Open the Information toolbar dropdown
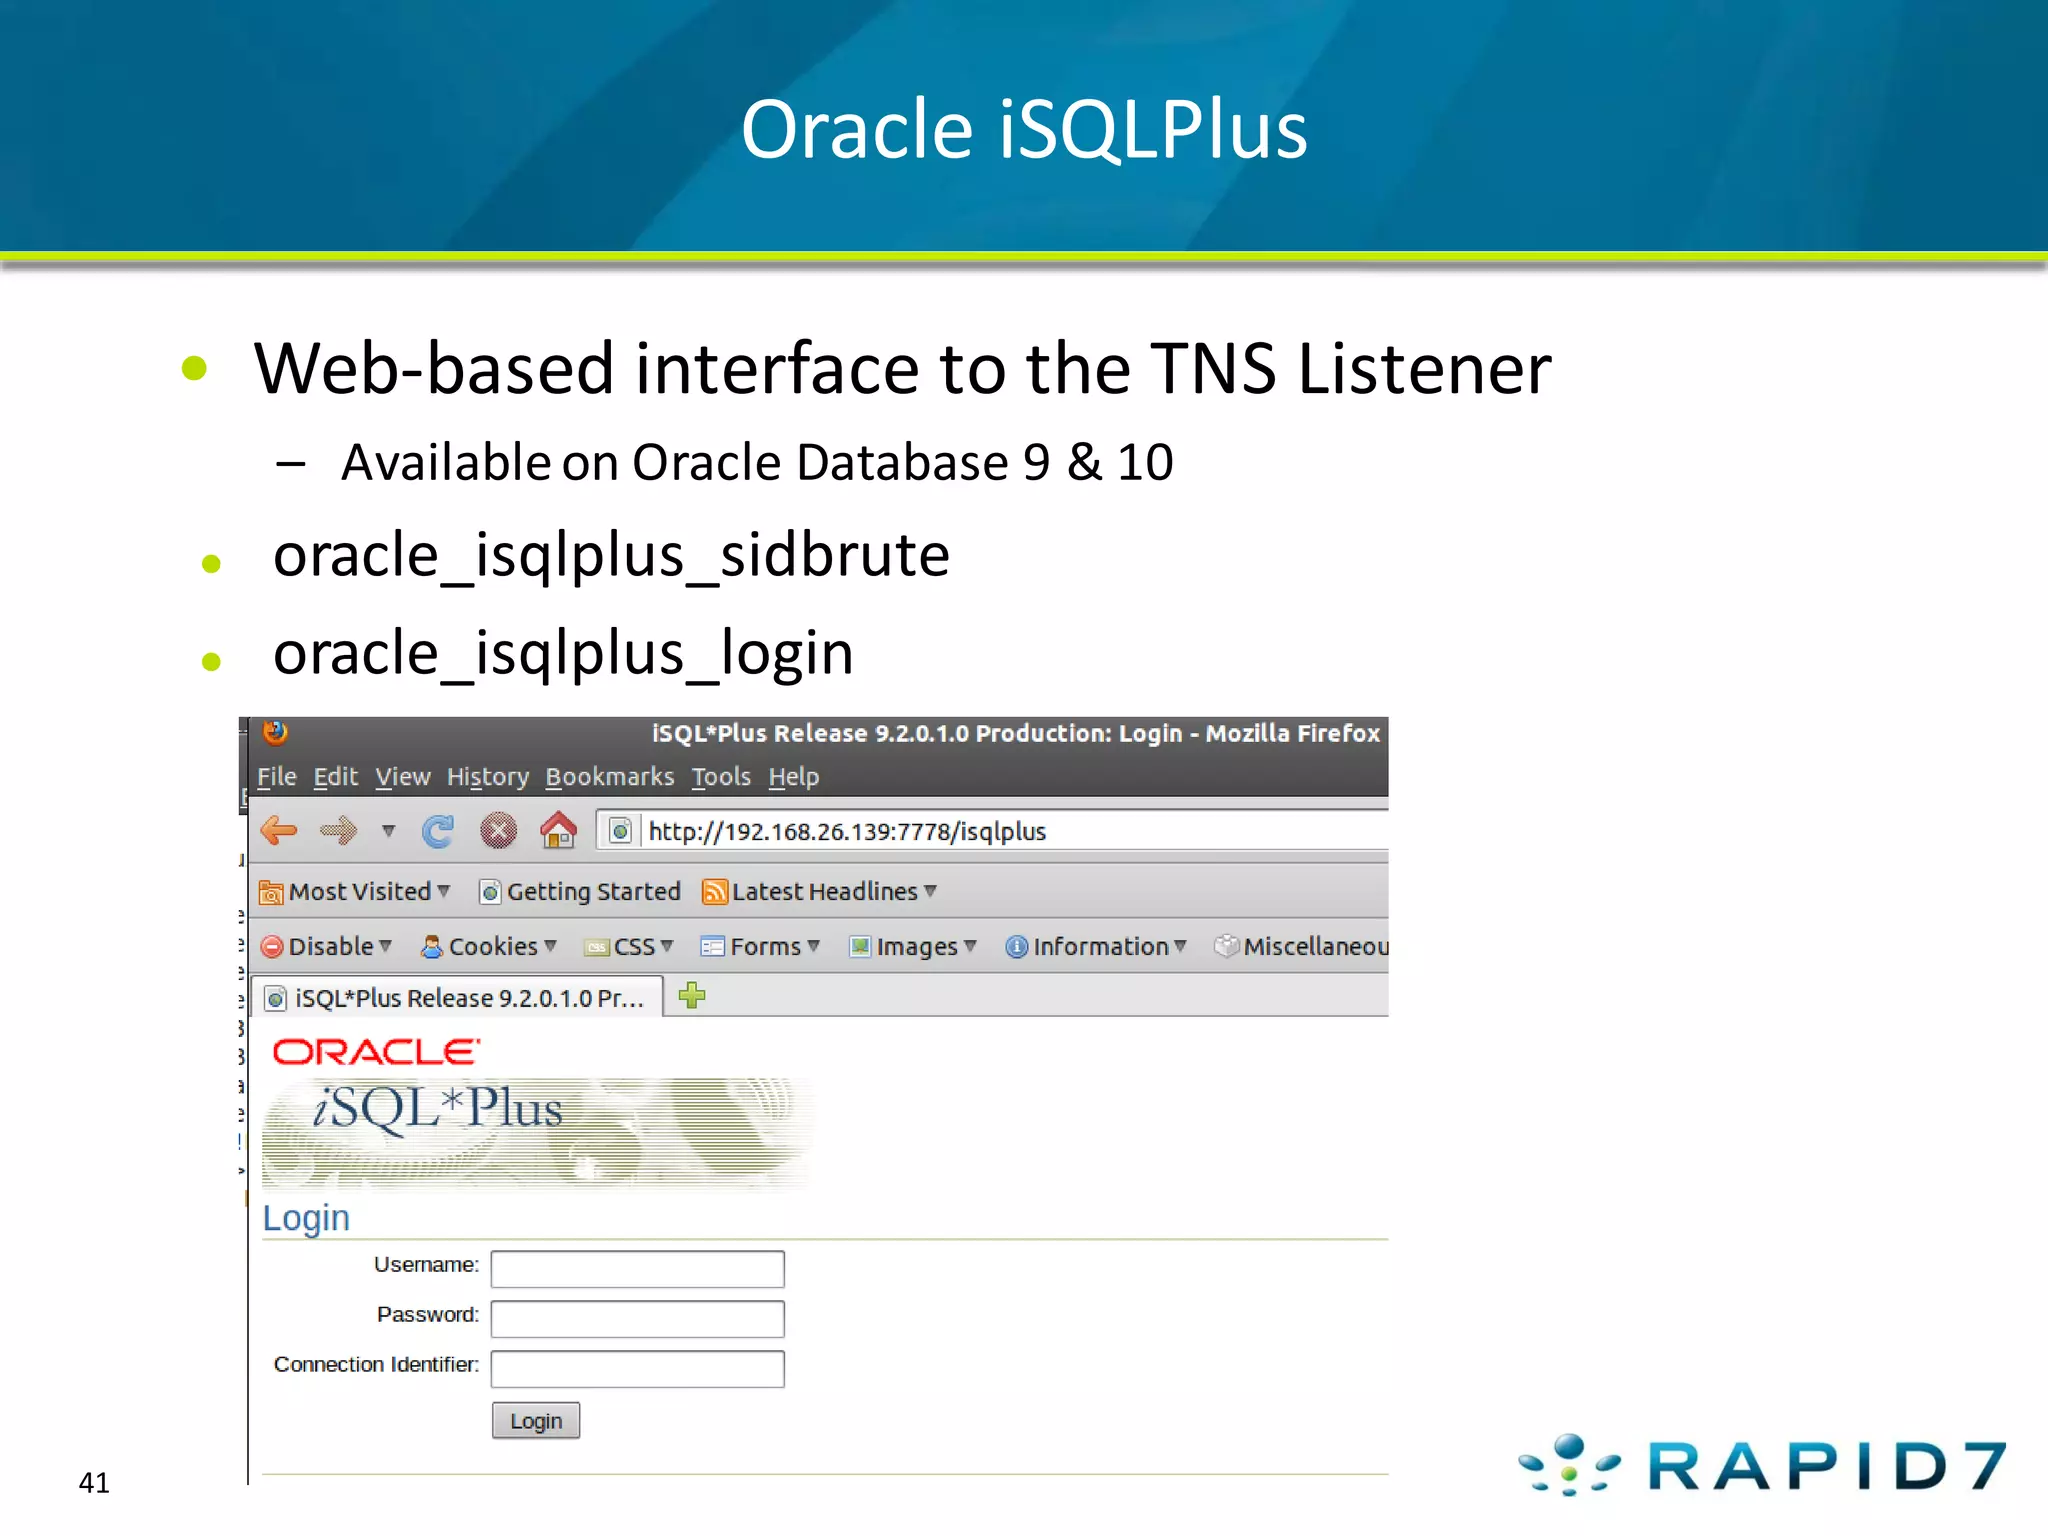The height and width of the screenshot is (1536, 2048). (x=1096, y=946)
